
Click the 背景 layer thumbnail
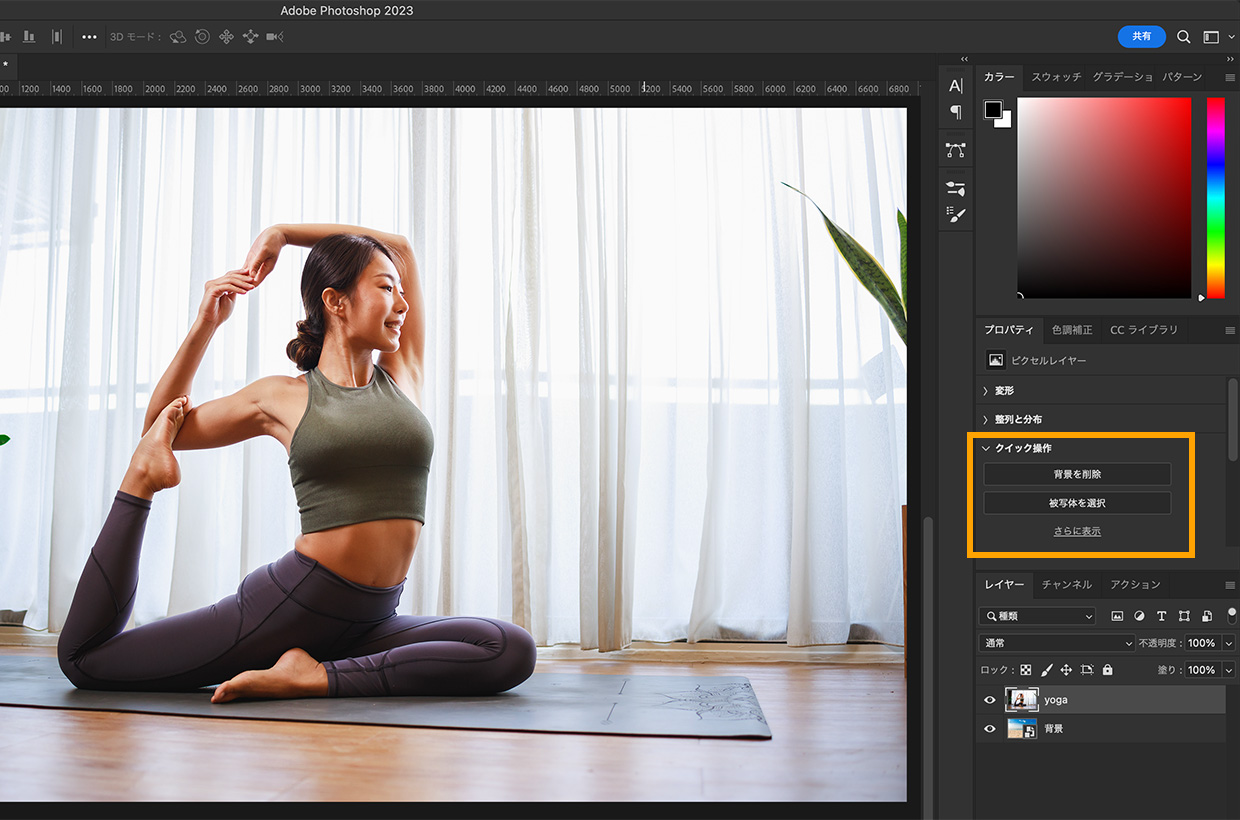coord(1022,729)
